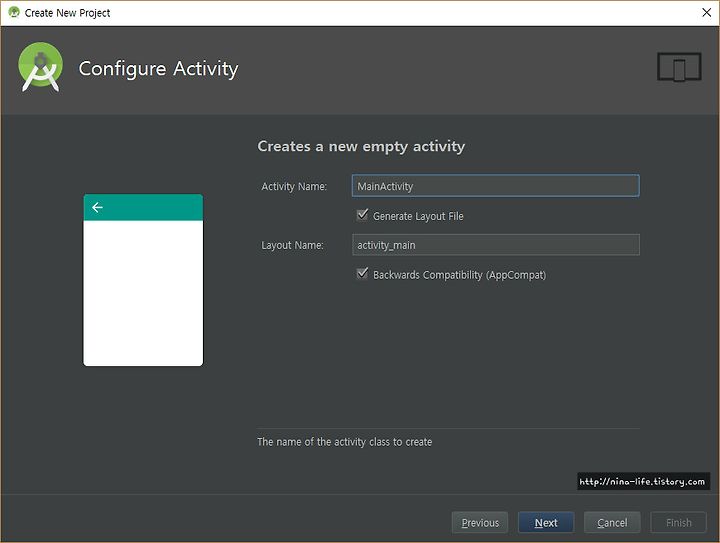Click the nina-life.tistory.com watermark link
The height and width of the screenshot is (543, 720).
(x=643, y=481)
